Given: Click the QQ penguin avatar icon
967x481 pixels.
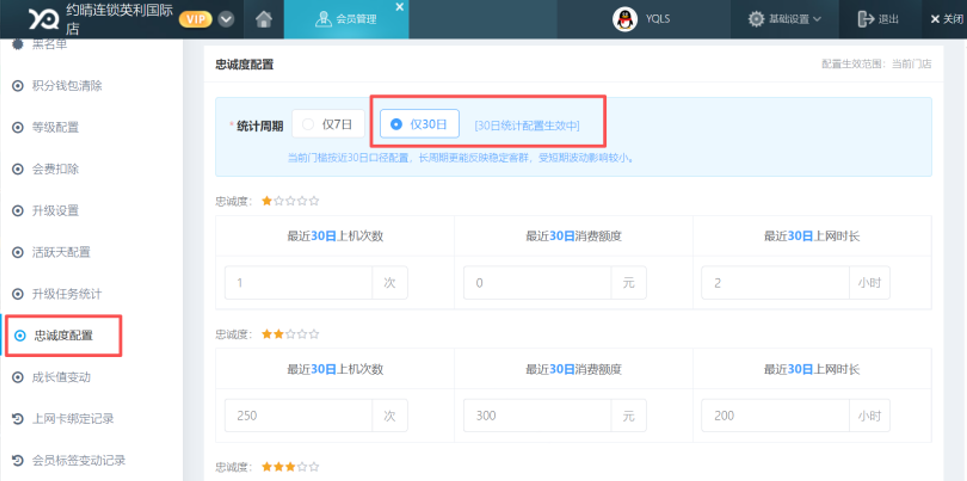Looking at the screenshot, I should (x=625, y=19).
